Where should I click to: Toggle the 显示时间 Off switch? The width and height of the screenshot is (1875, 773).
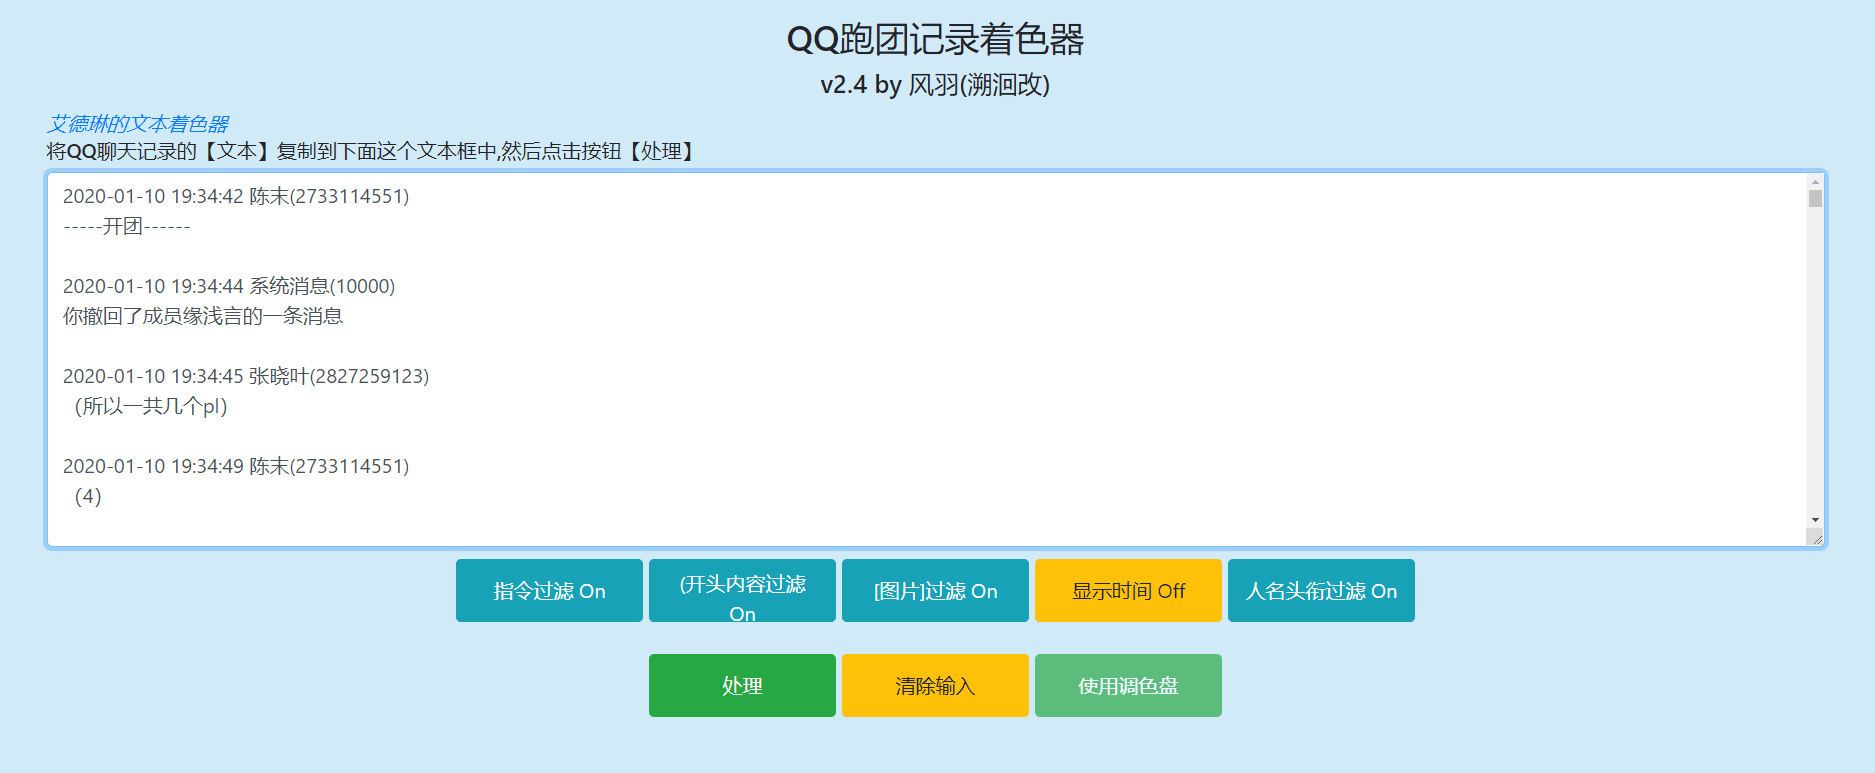1128,590
